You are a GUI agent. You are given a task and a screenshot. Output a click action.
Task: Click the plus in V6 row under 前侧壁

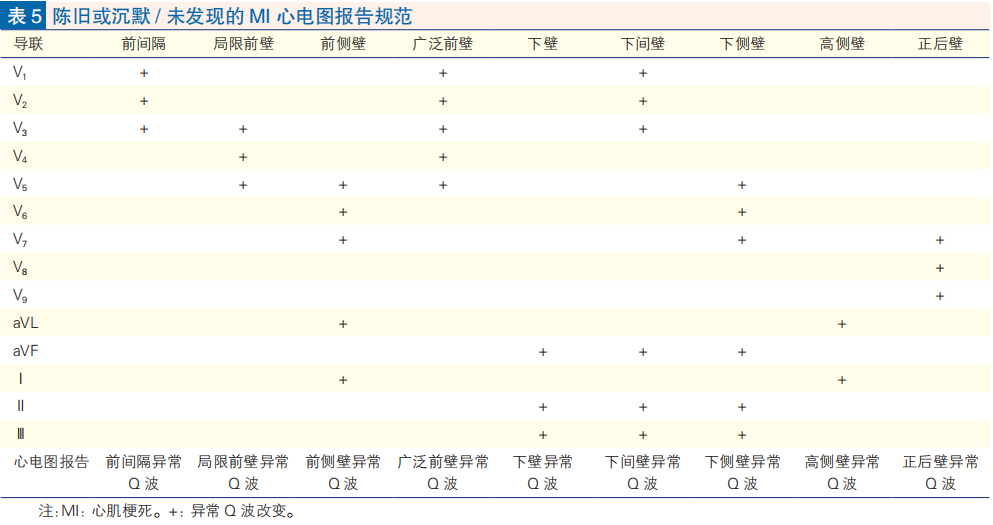[x=342, y=212]
